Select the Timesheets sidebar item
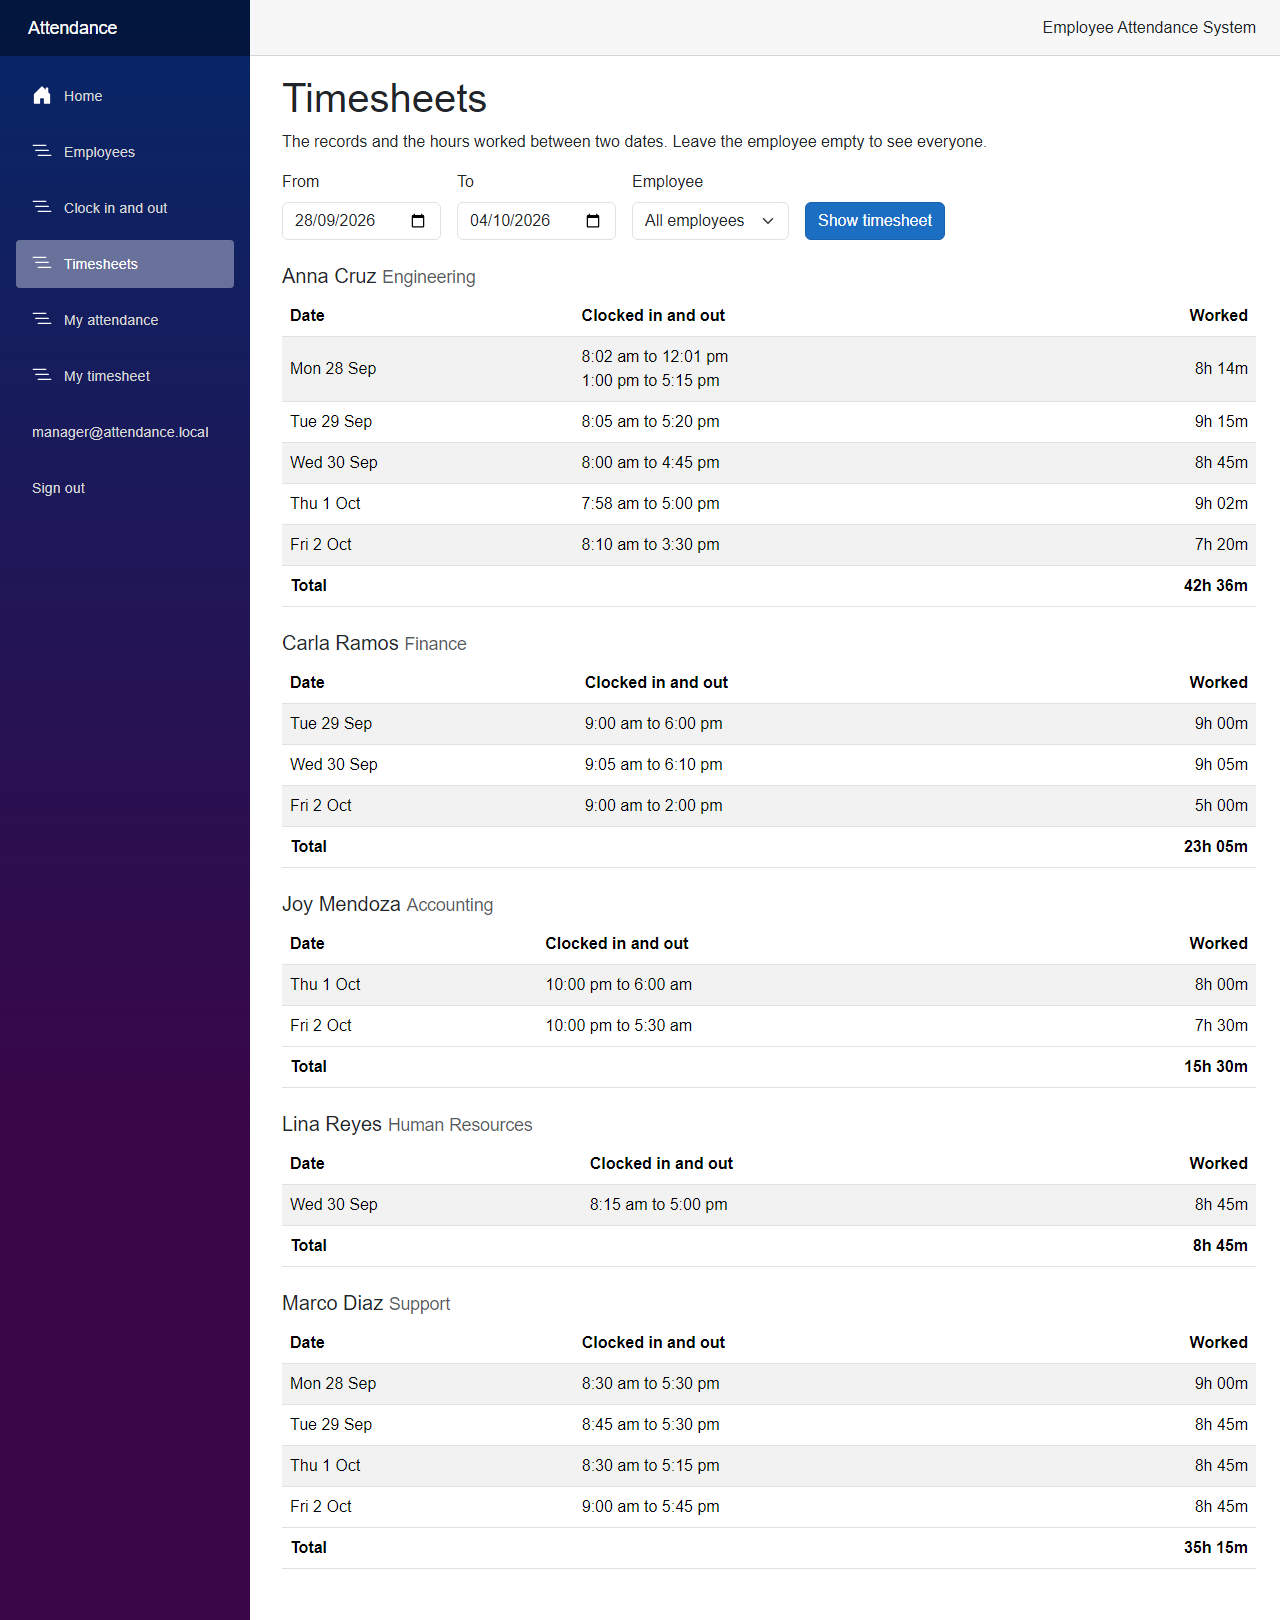This screenshot has height=1620, width=1280. pyautogui.click(x=125, y=264)
